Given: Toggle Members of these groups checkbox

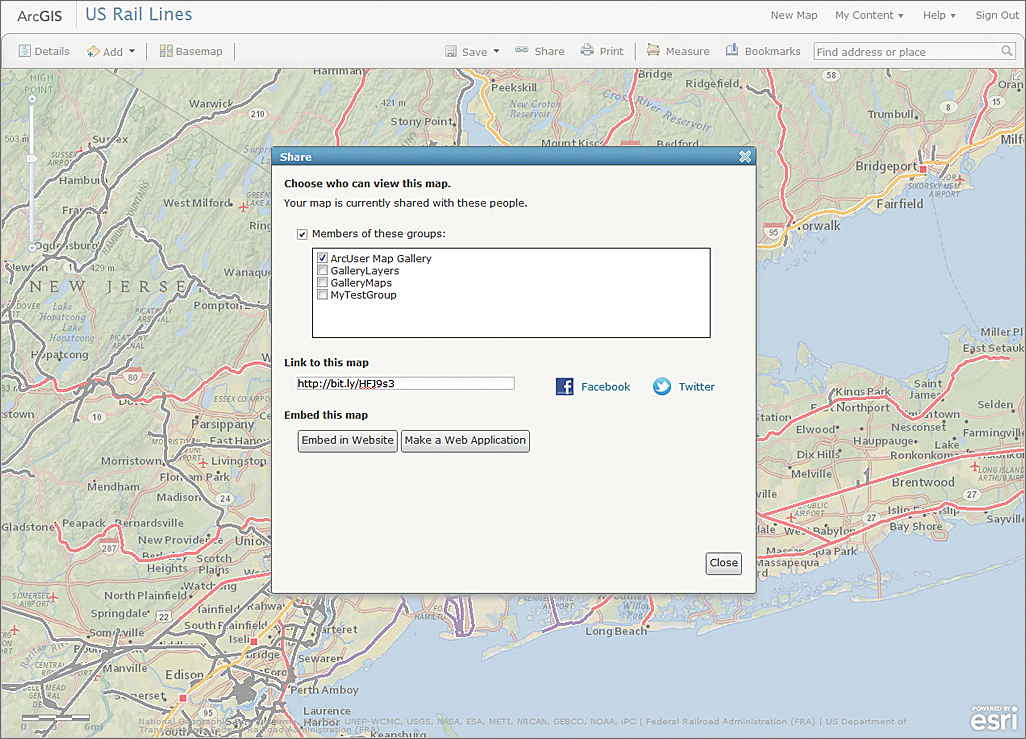Looking at the screenshot, I should click(302, 234).
